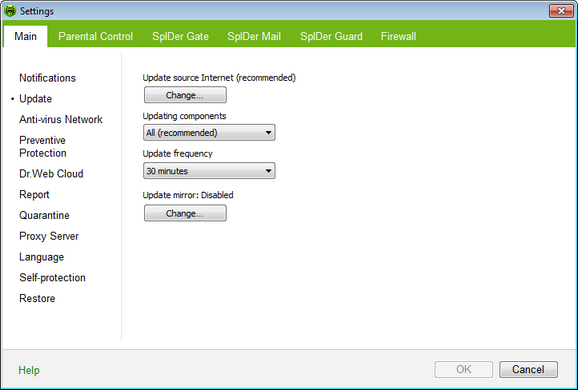
Task: Click the 'Update frequency' label
Action: click(177, 154)
